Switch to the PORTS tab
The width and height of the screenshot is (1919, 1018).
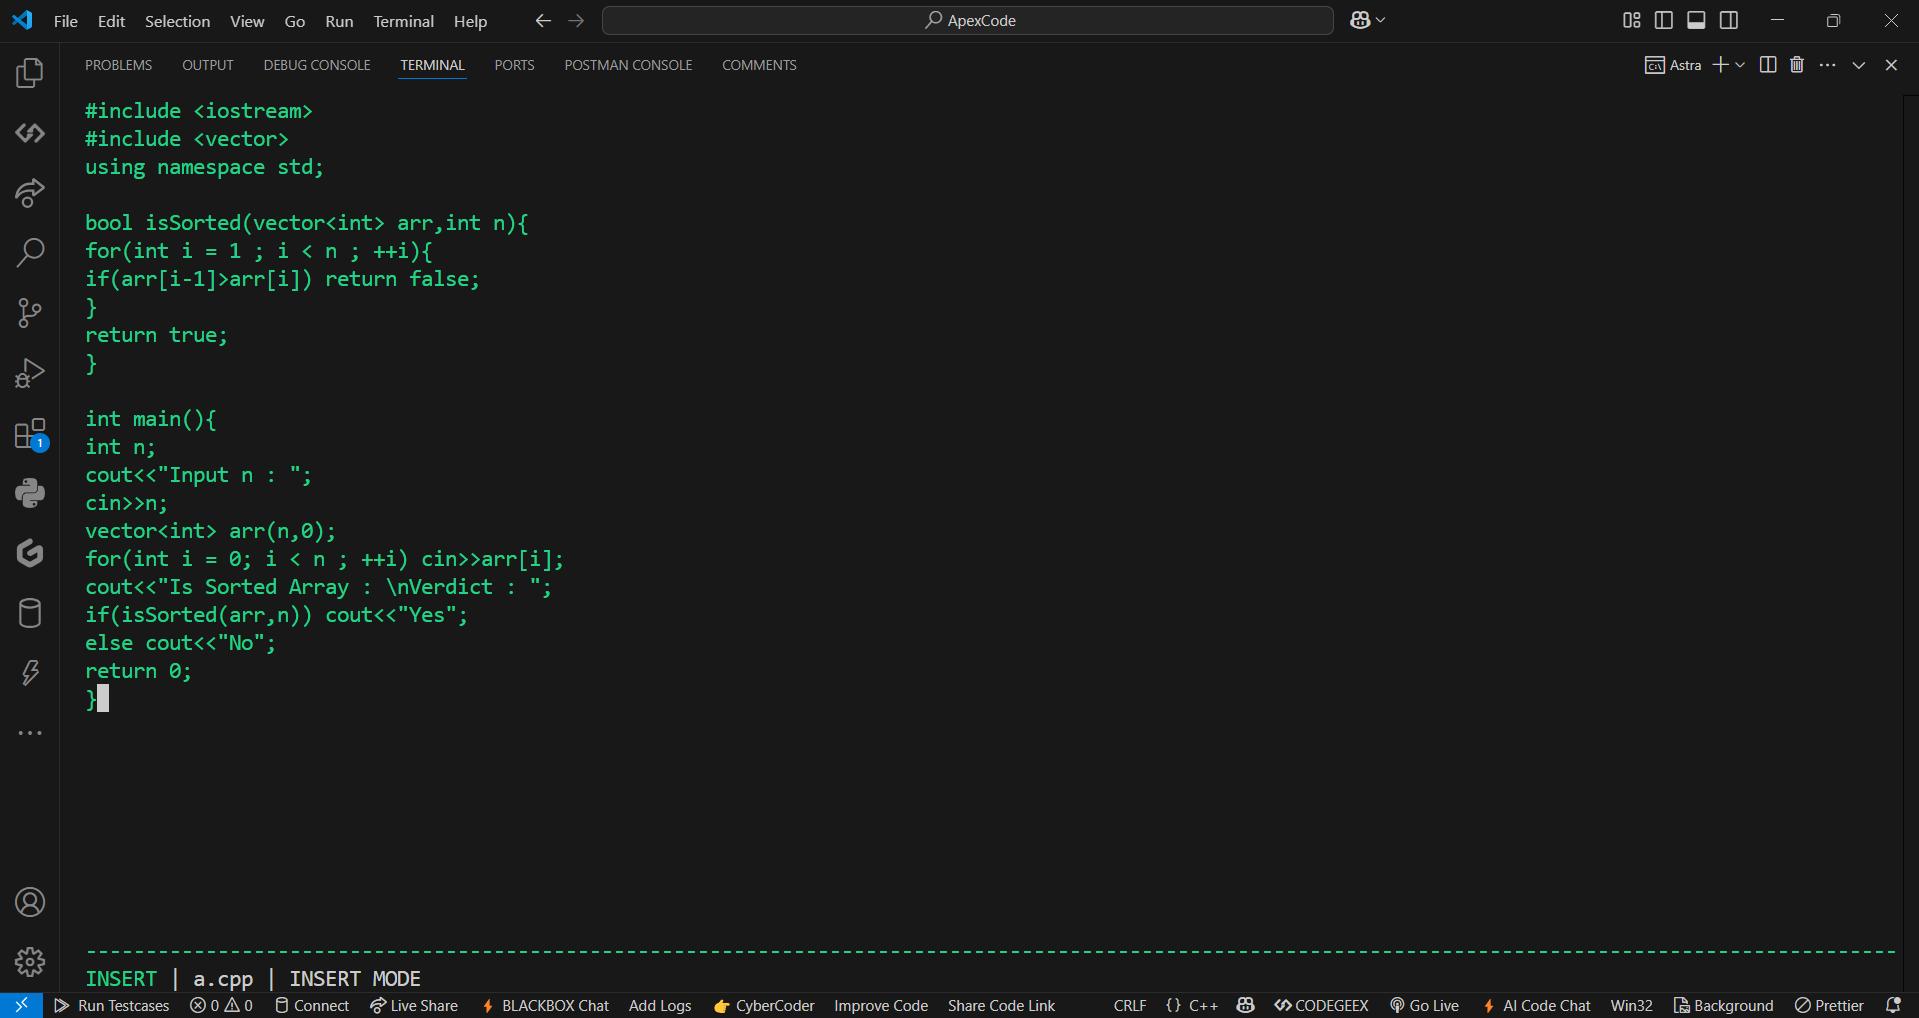pyautogui.click(x=514, y=65)
